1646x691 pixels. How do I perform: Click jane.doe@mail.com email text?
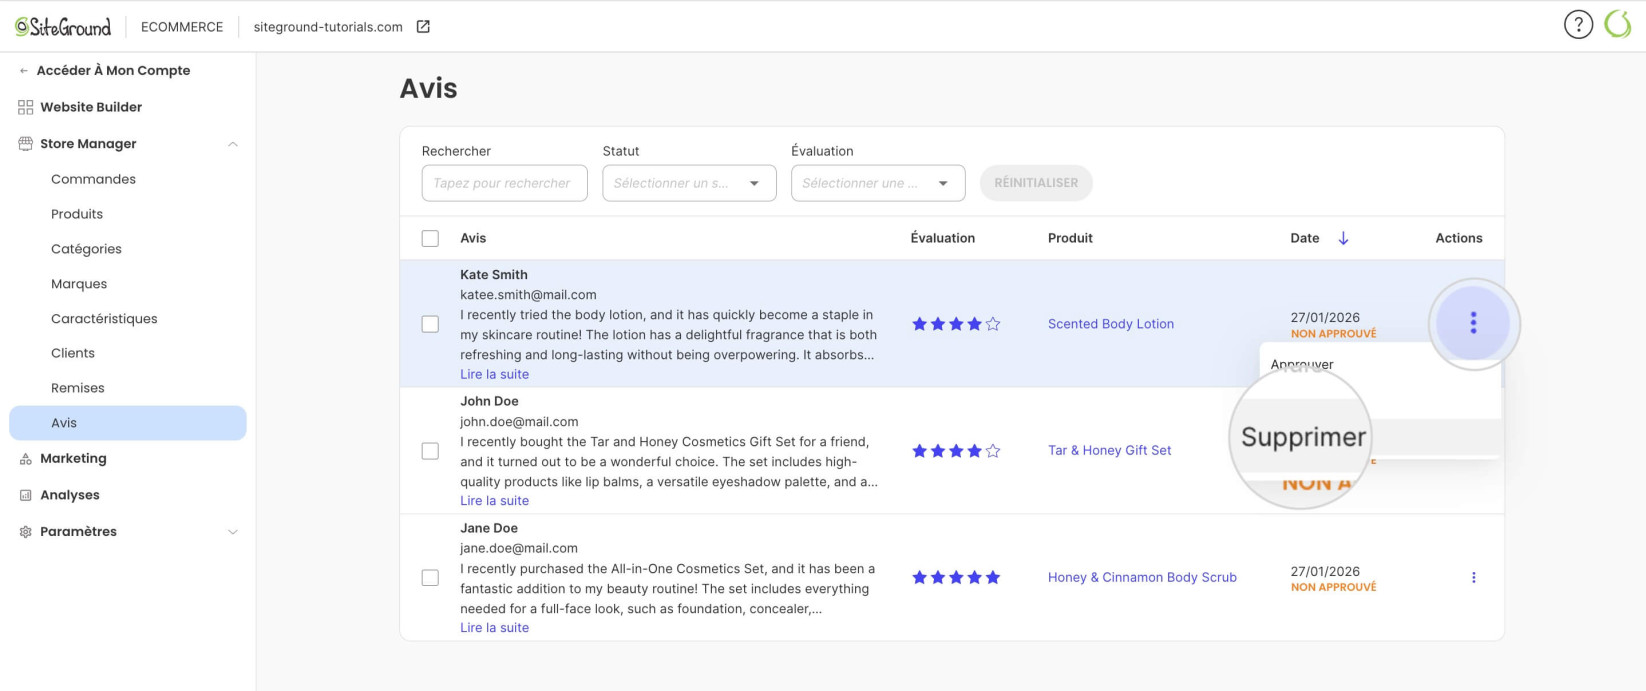pos(519,548)
